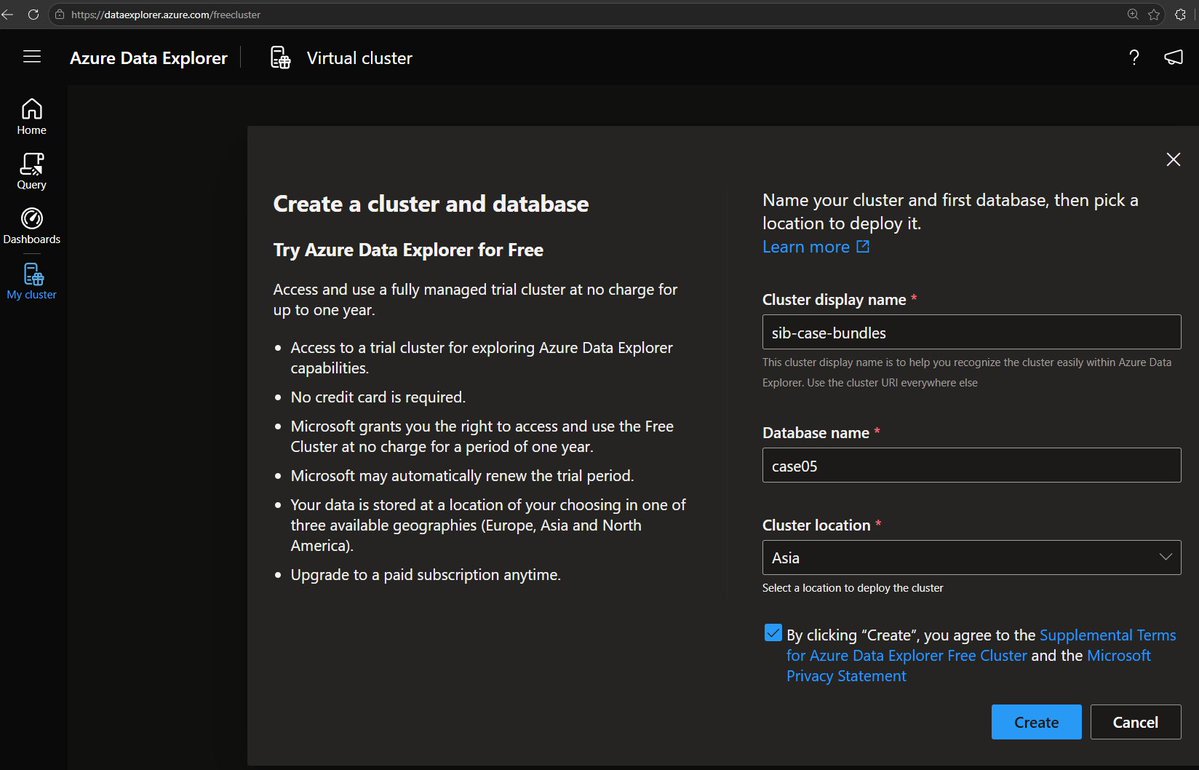Click 'No credit card is required.' bullet
Viewport: 1199px width, 770px height.
click(x=378, y=397)
